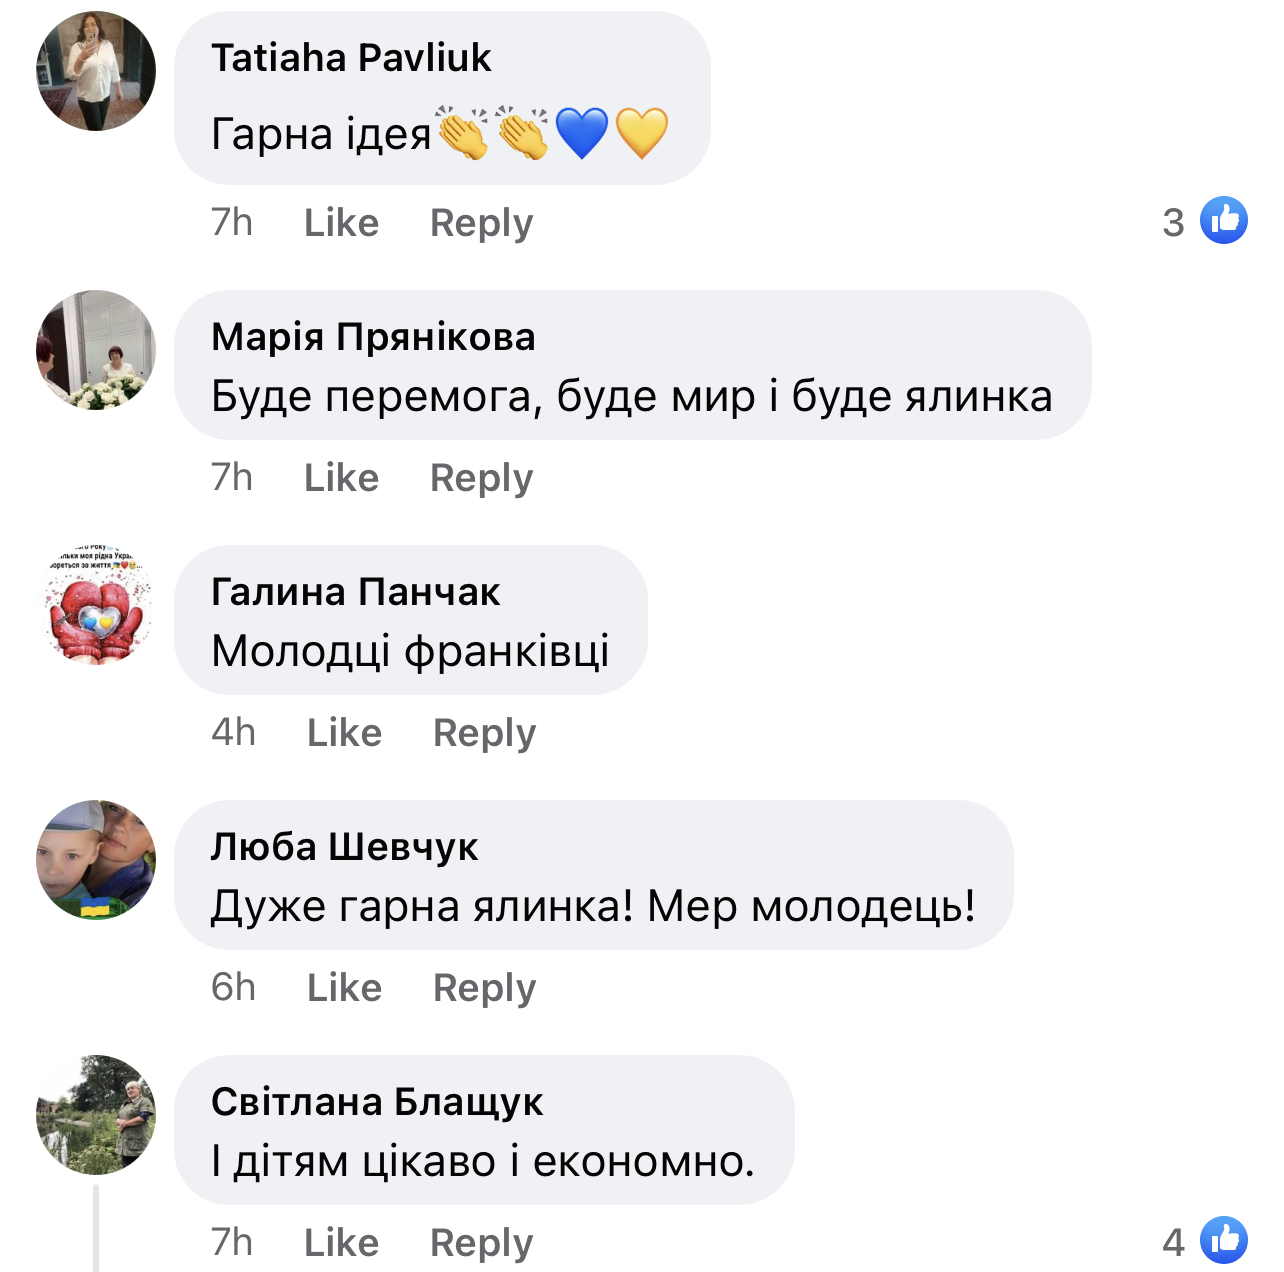Viewport: 1284px width, 1272px height.
Task: Like Світлана Блащук's comment
Action: [x=341, y=1242]
